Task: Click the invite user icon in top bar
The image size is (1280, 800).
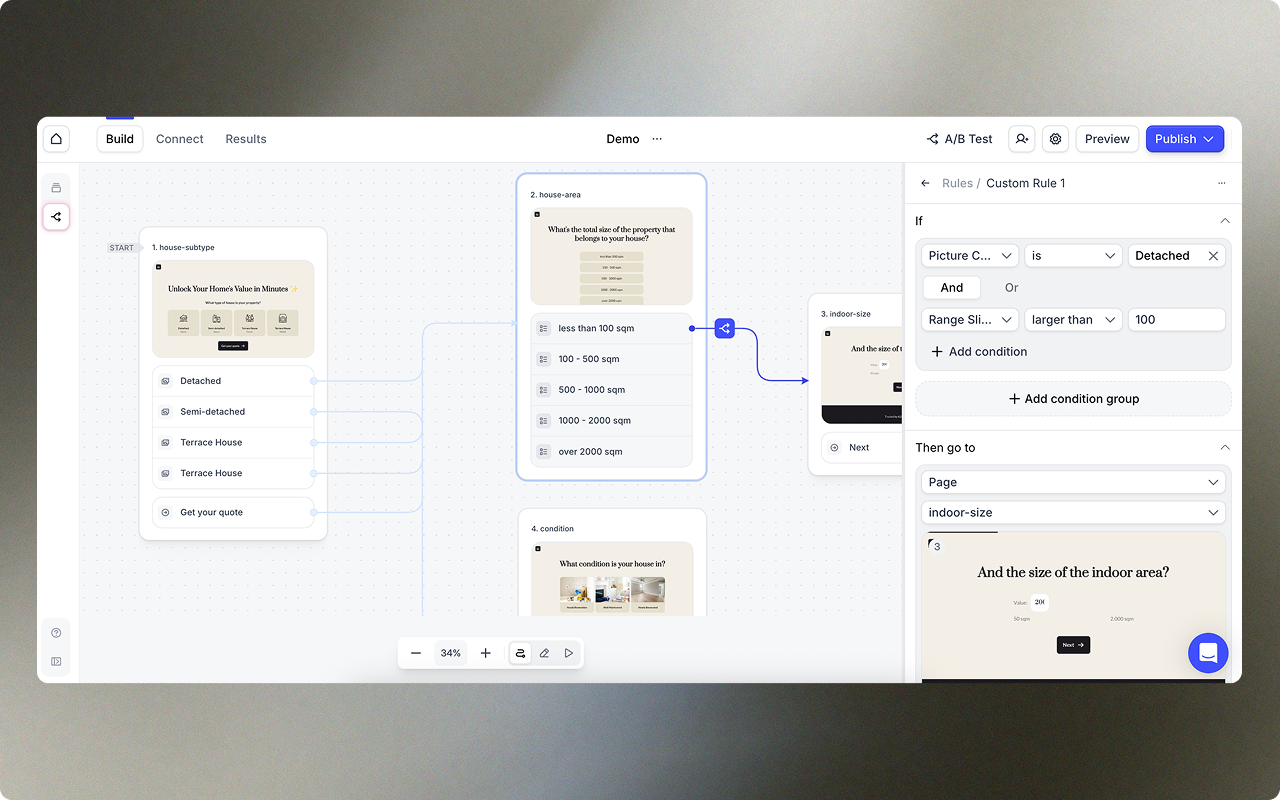Action: (1021, 139)
